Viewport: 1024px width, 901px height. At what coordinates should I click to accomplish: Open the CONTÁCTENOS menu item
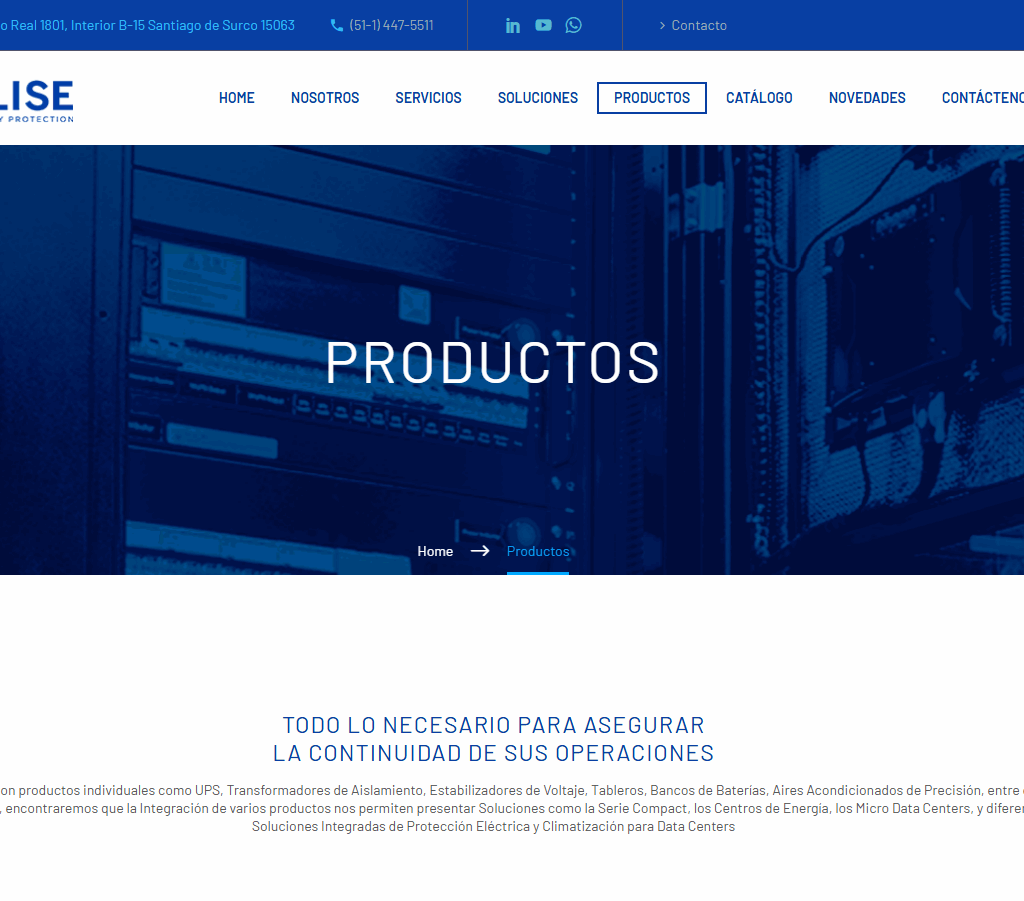click(983, 98)
